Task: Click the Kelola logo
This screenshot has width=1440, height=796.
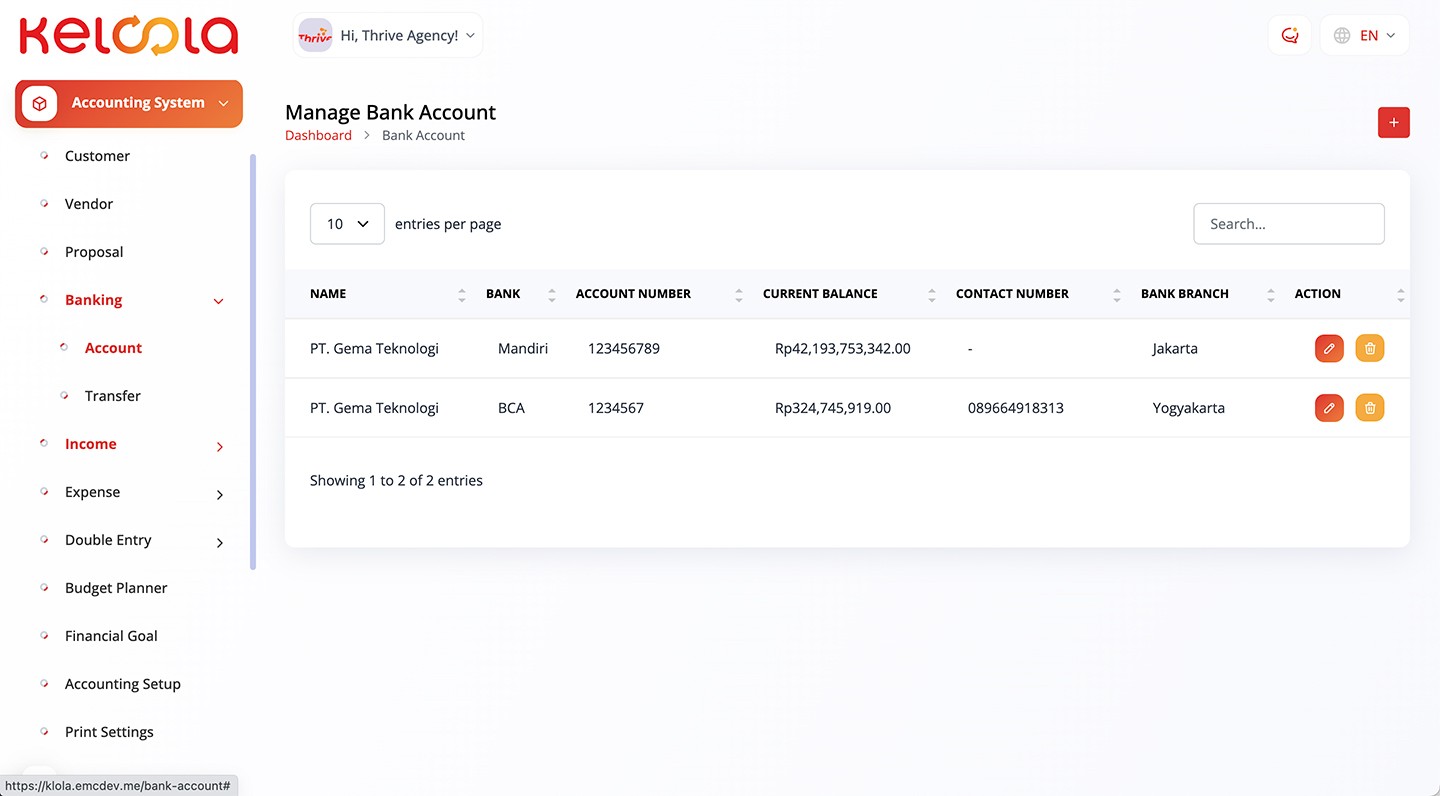Action: click(129, 35)
